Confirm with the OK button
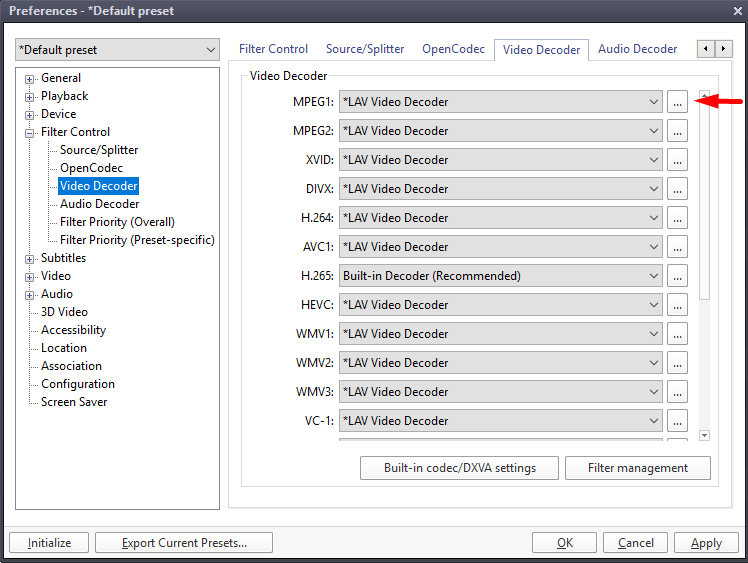Viewport: 748px width, 563px height. click(564, 543)
